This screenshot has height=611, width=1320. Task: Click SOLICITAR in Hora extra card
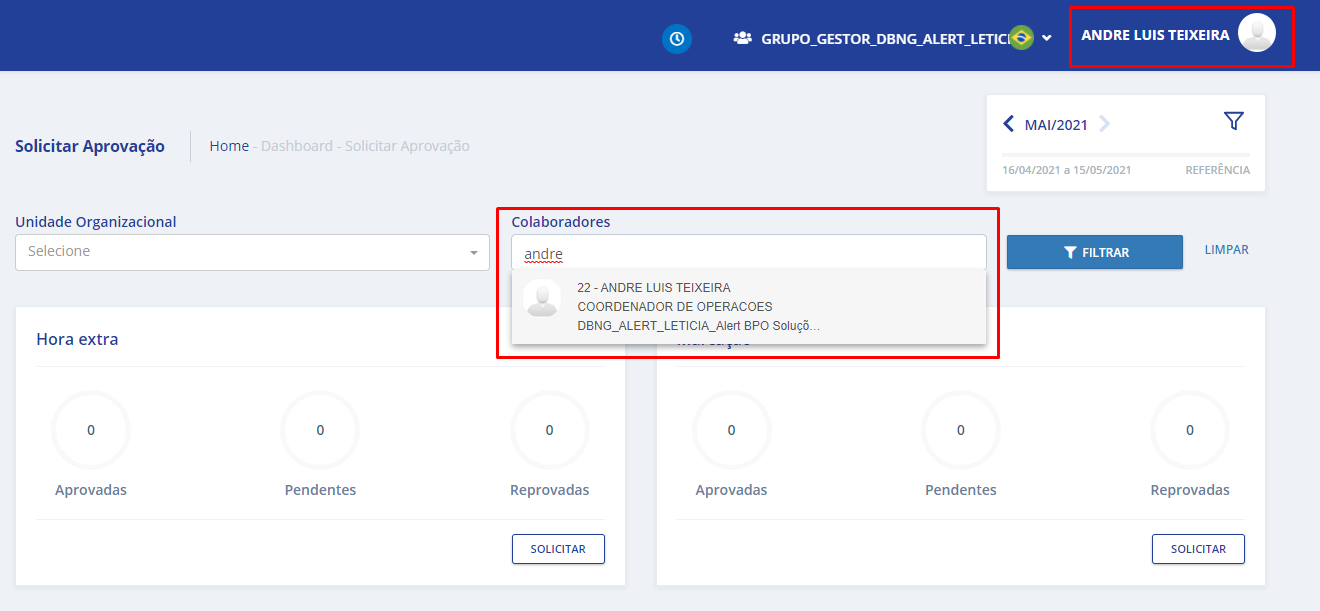558,549
